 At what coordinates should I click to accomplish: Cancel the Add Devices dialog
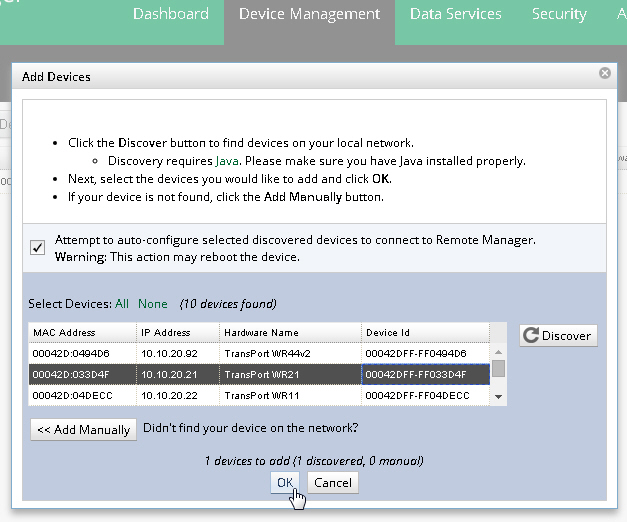[x=332, y=482]
